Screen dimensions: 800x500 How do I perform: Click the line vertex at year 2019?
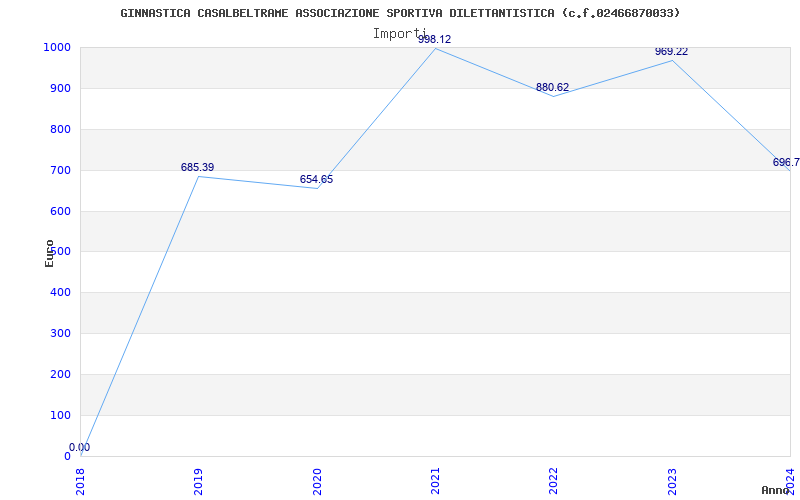click(198, 177)
